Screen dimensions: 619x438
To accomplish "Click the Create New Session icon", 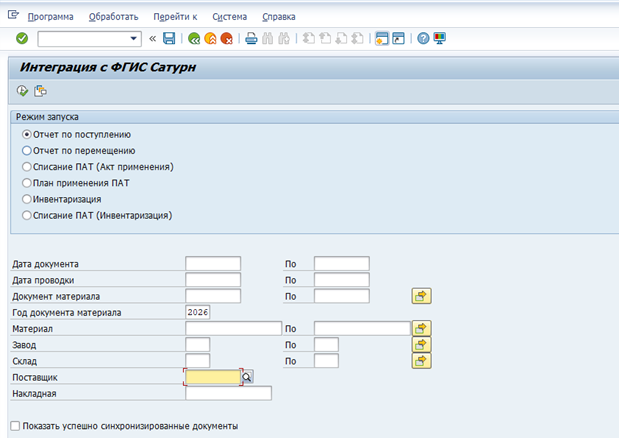I will coord(382,38).
